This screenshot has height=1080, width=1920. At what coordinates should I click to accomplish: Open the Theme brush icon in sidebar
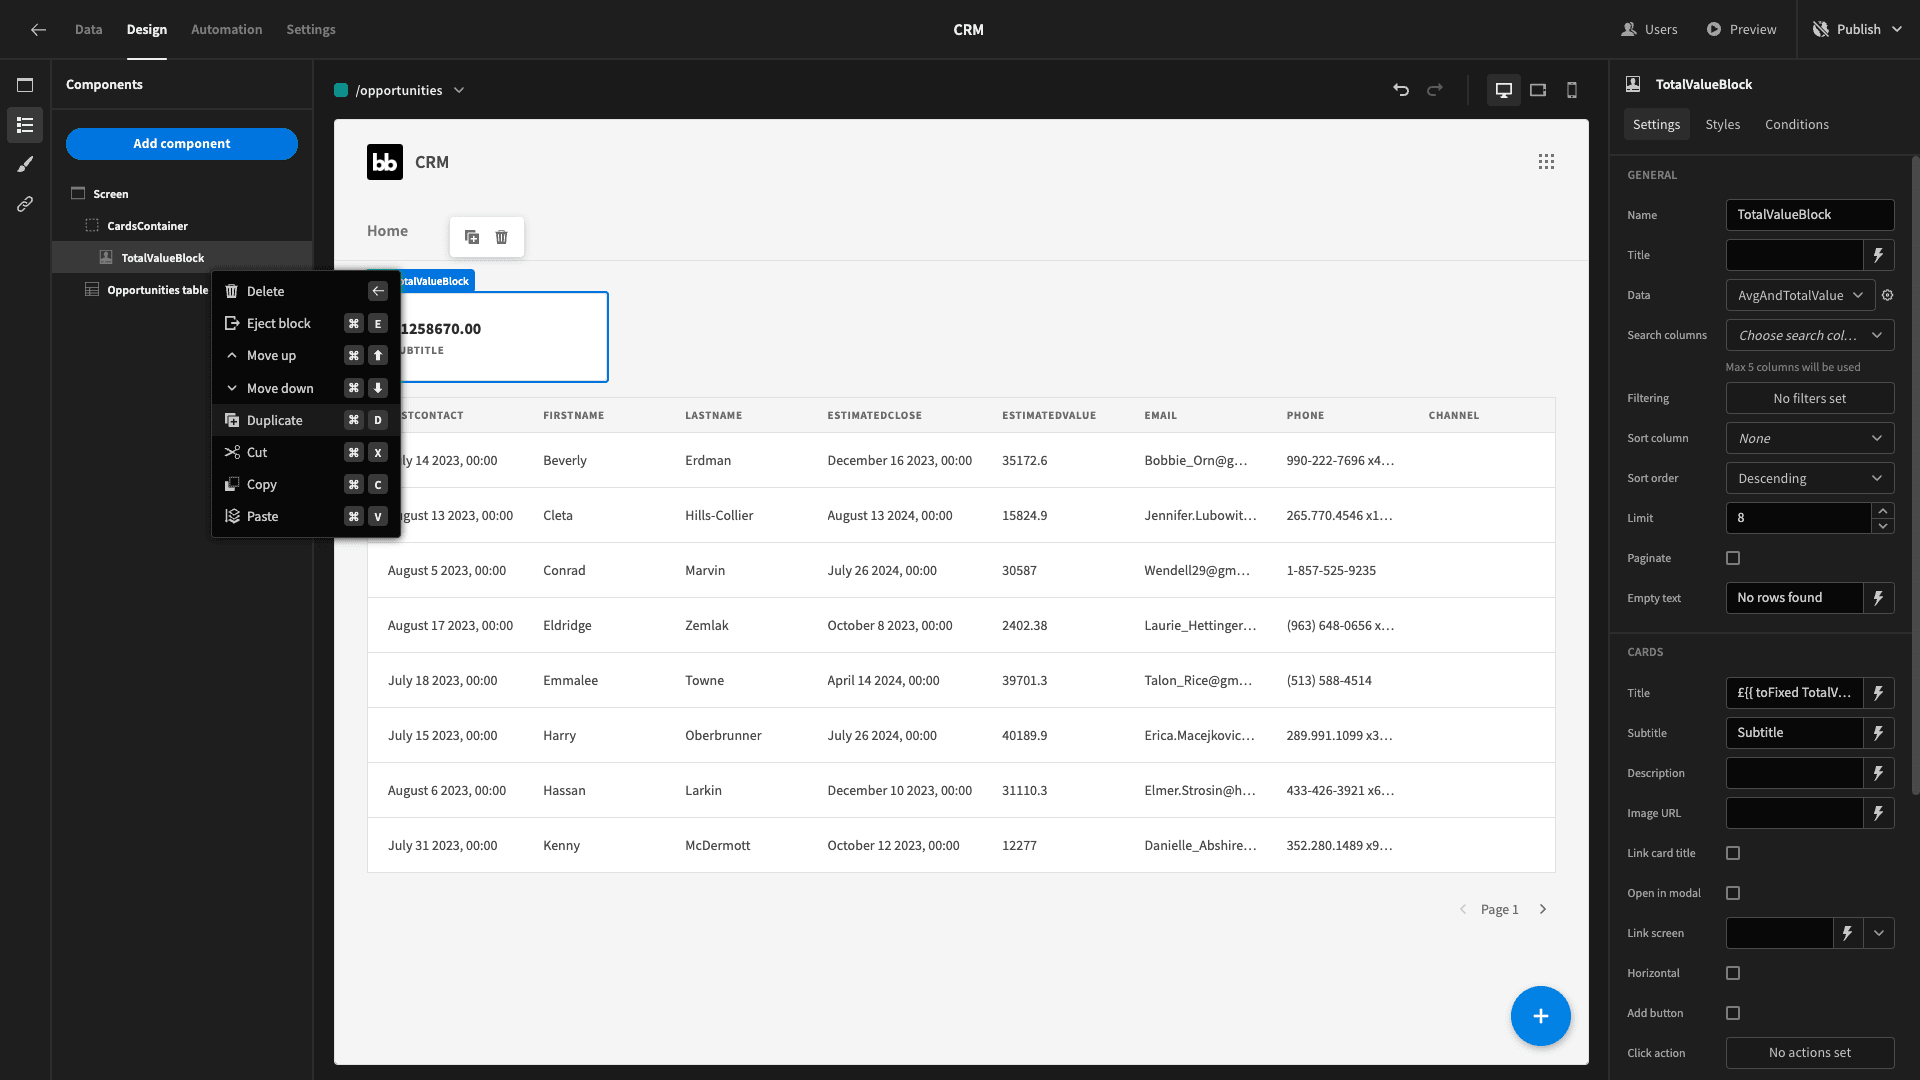tap(25, 164)
